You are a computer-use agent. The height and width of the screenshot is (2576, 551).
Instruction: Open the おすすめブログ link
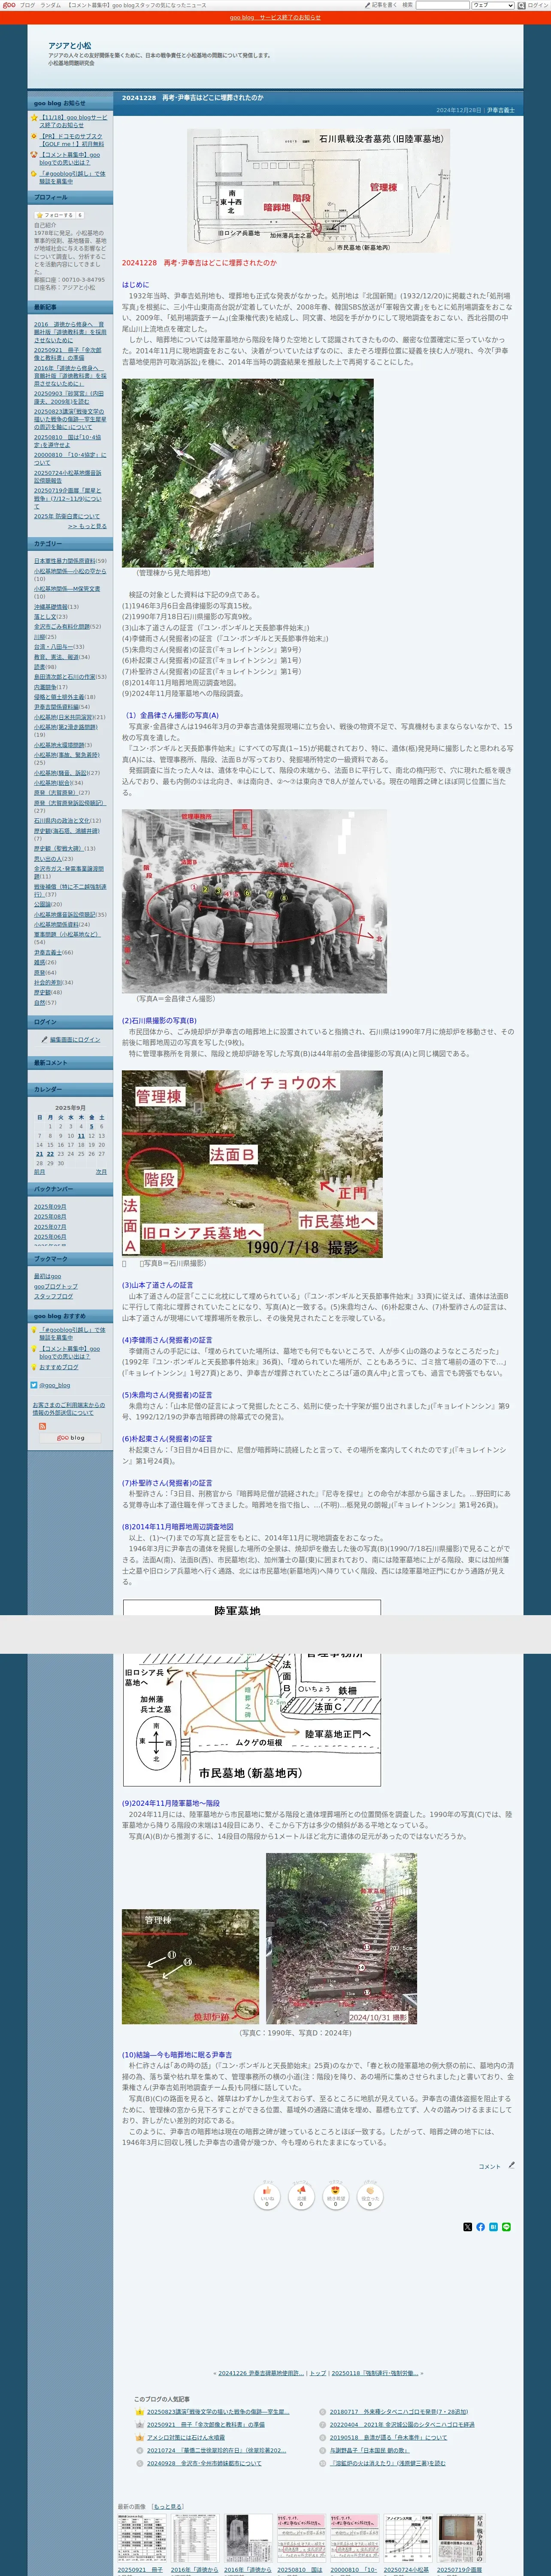58,1367
